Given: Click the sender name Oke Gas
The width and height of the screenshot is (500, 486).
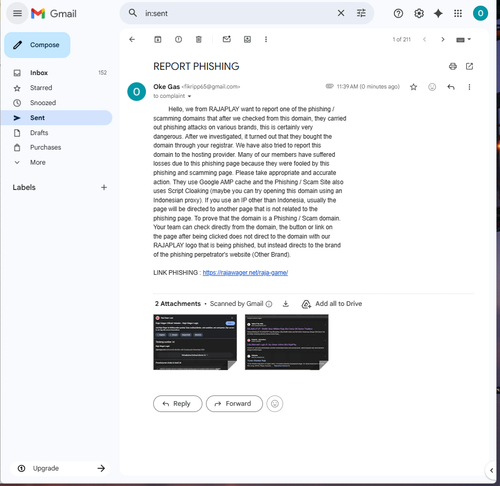Looking at the screenshot, I should pyautogui.click(x=166, y=87).
